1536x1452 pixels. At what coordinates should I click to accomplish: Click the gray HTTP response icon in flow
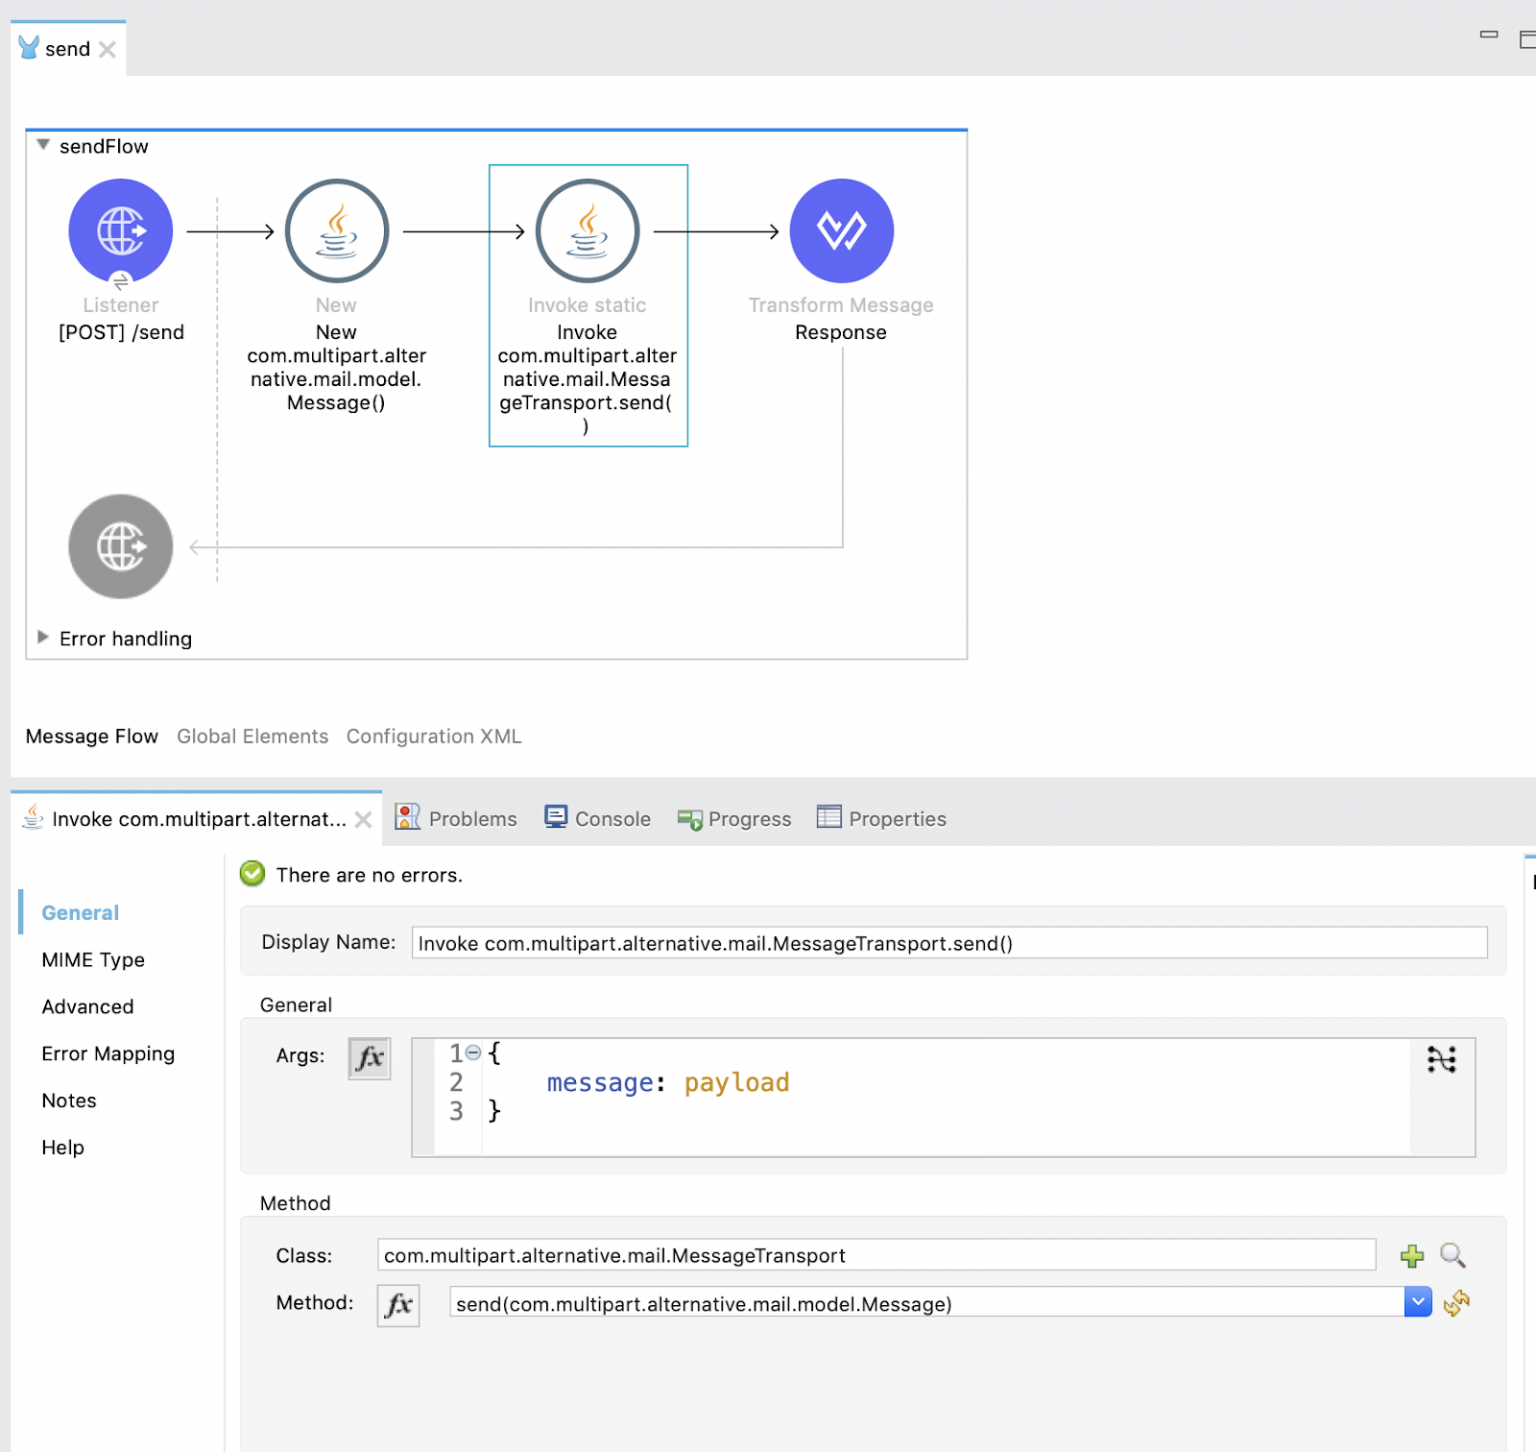tap(120, 546)
